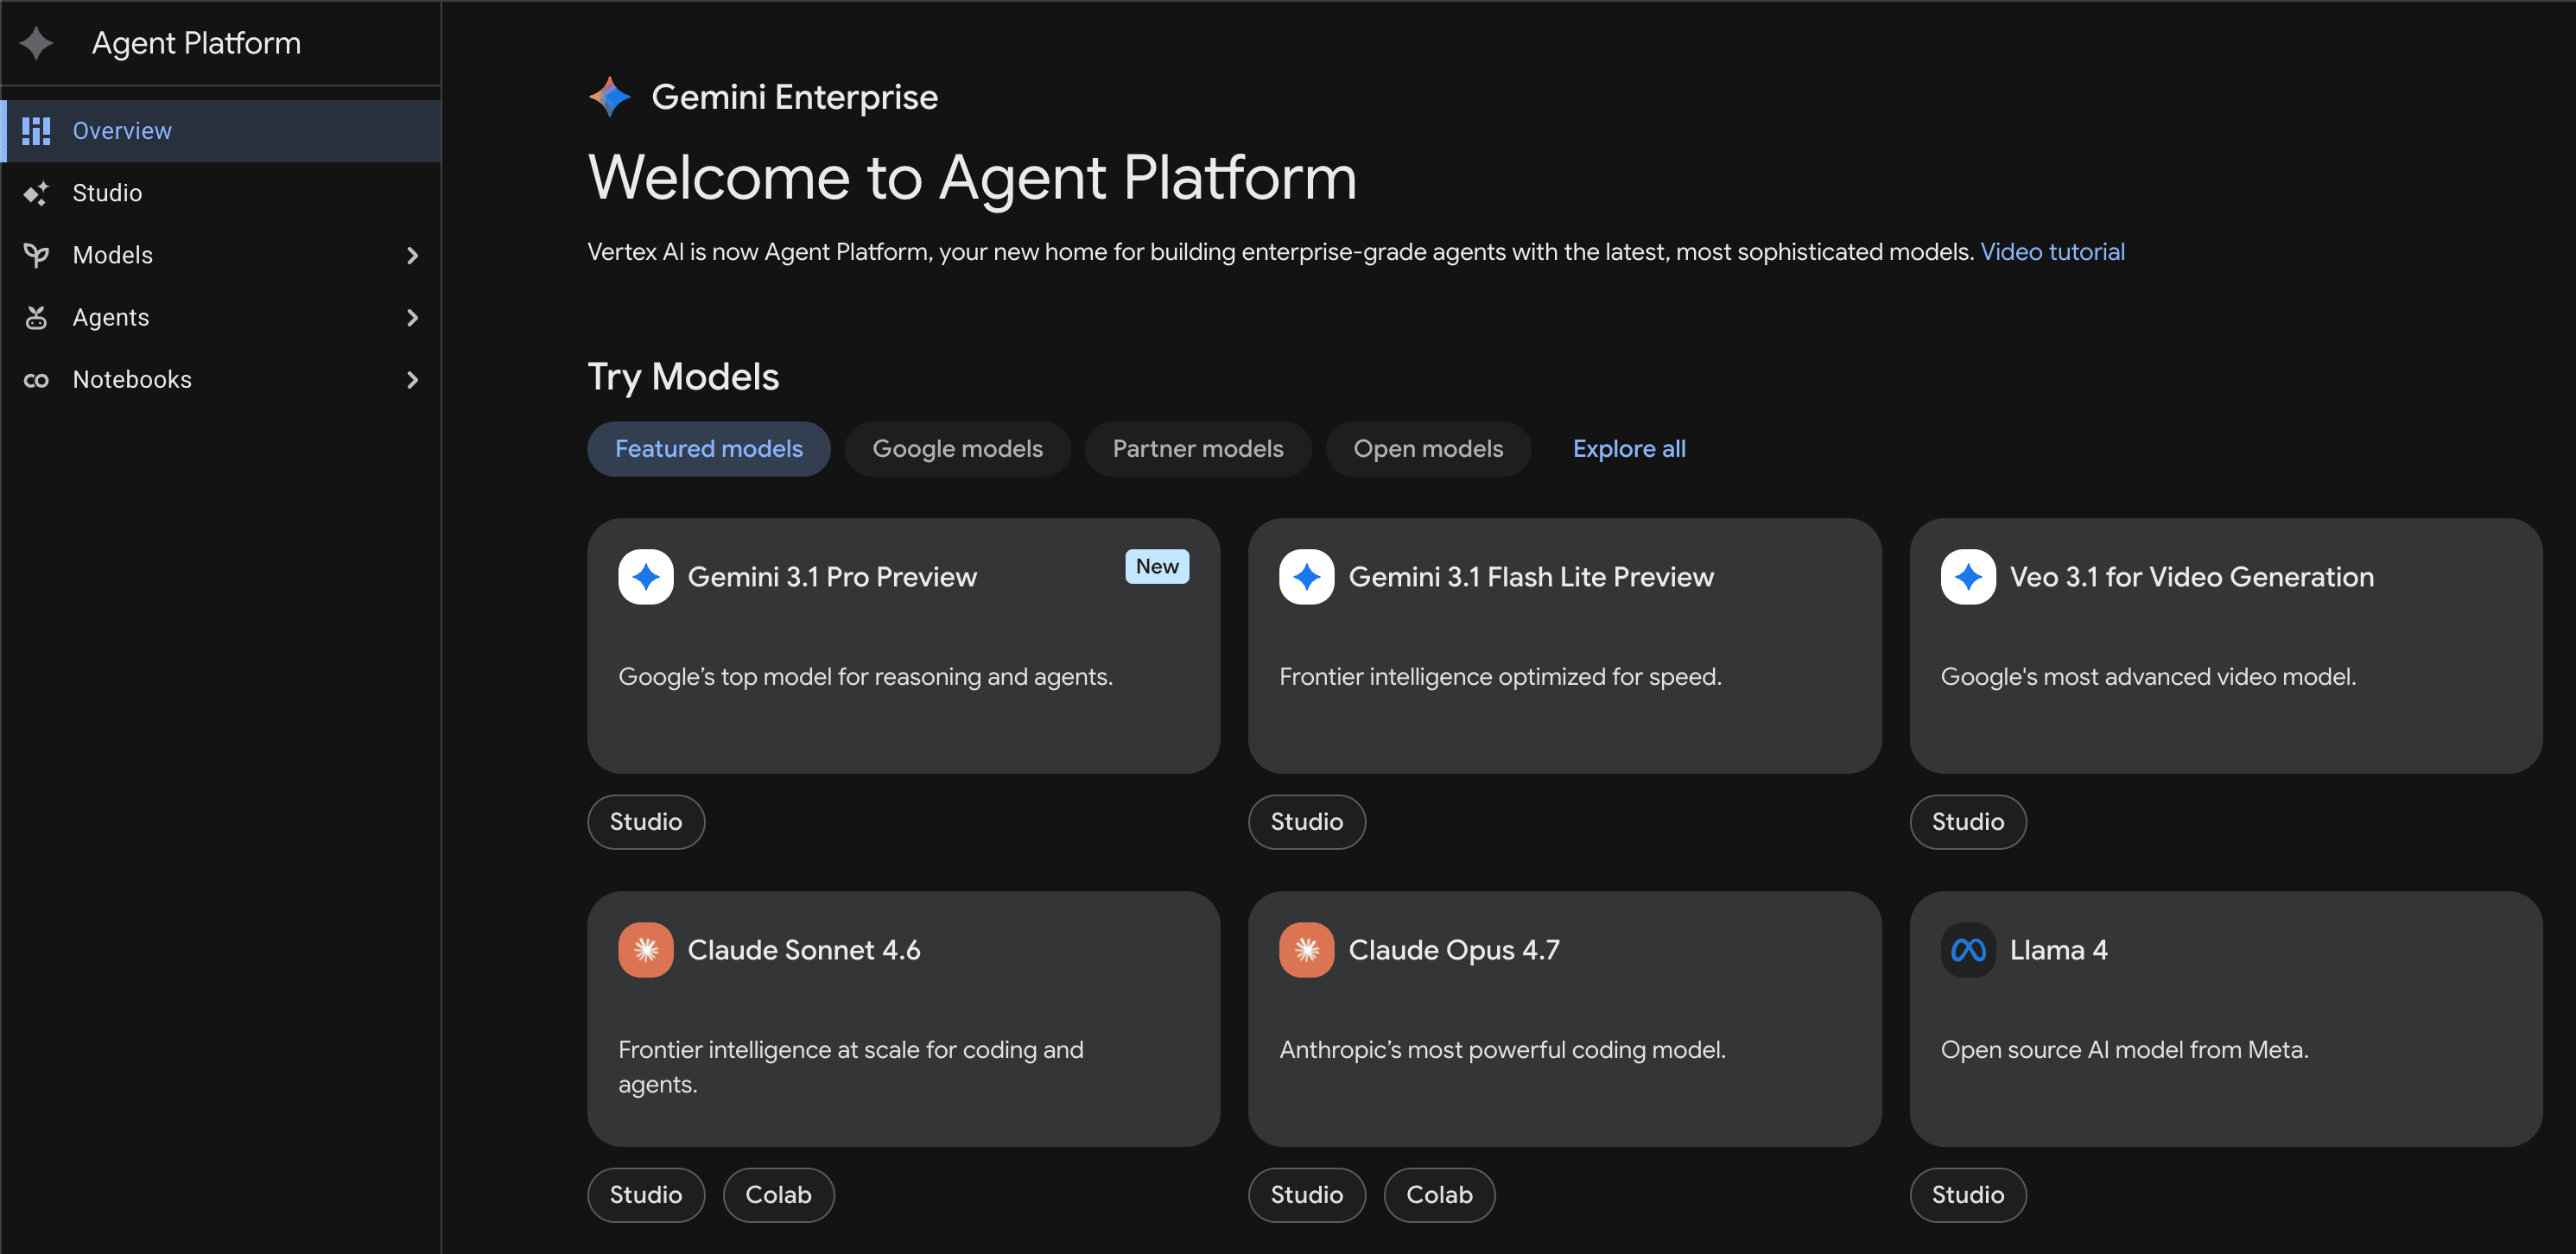This screenshot has height=1254, width=2576.
Task: Open Notebooks in the sidebar
Action: pos(221,380)
